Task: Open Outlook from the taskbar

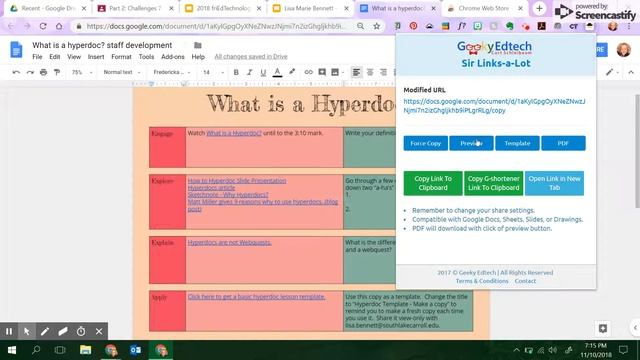Action: click(136, 350)
